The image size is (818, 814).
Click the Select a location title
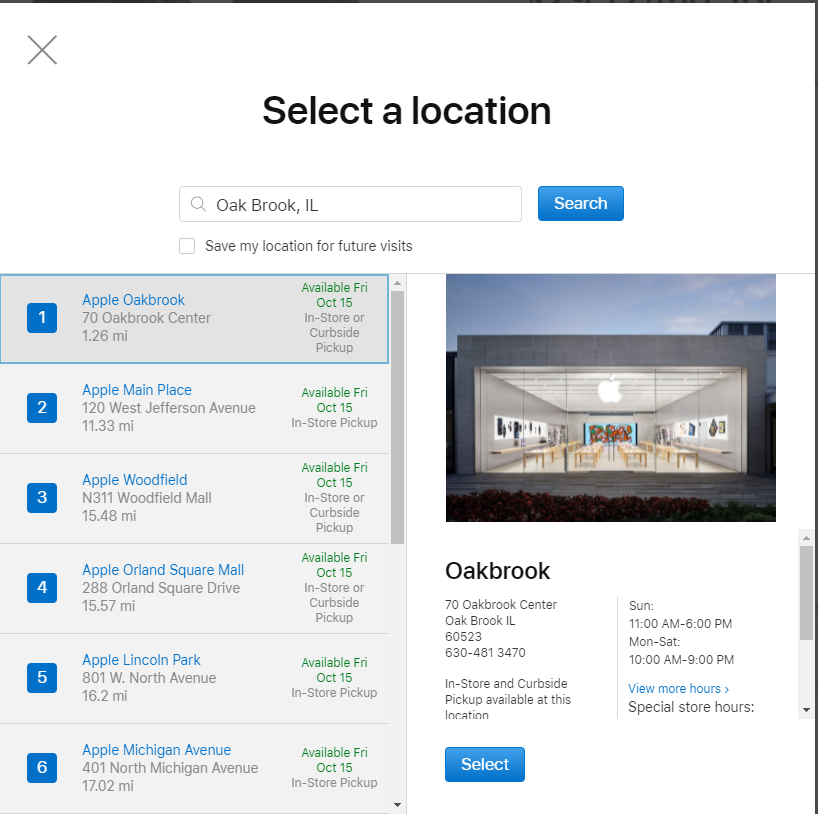pyautogui.click(x=407, y=111)
